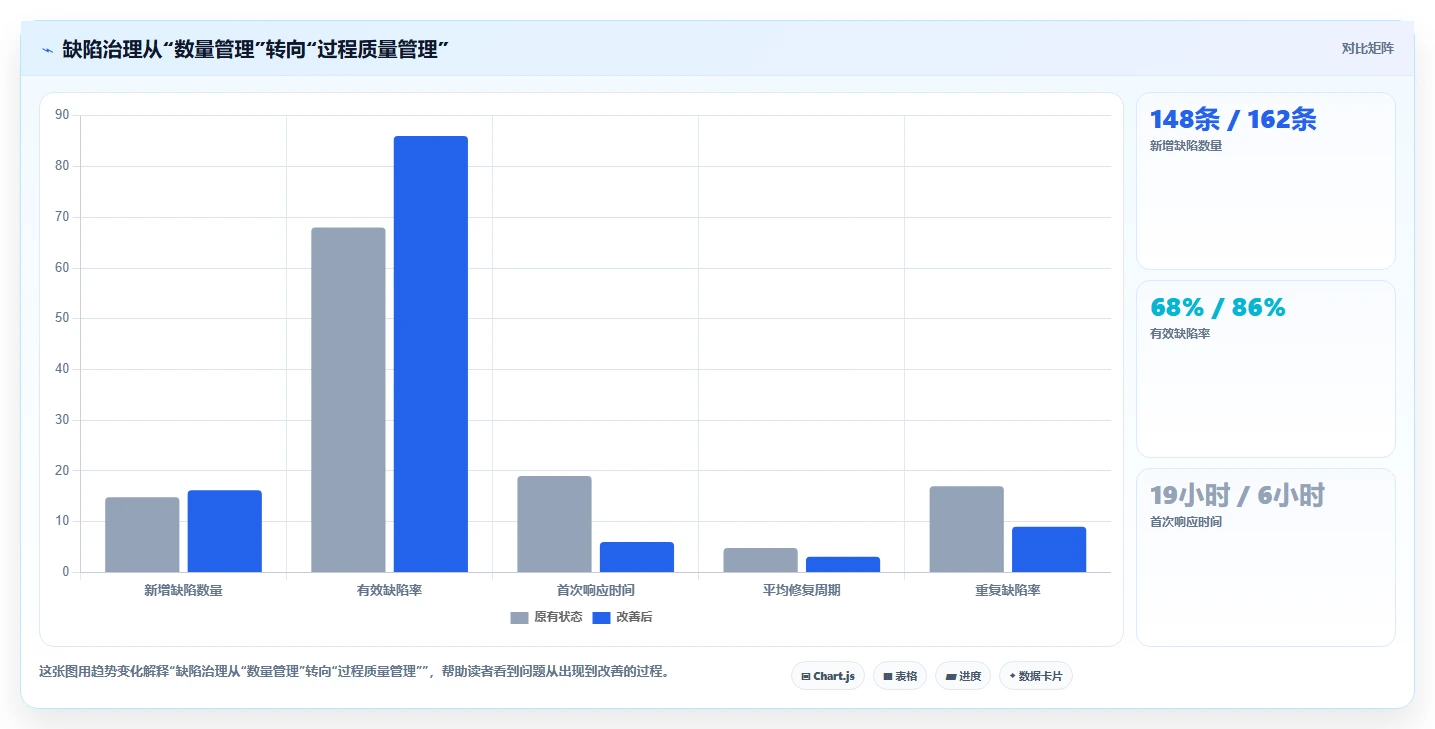Image resolution: width=1435 pixels, height=729 pixels.
Task: Click the Chart.js tag pill
Action: pos(827,676)
